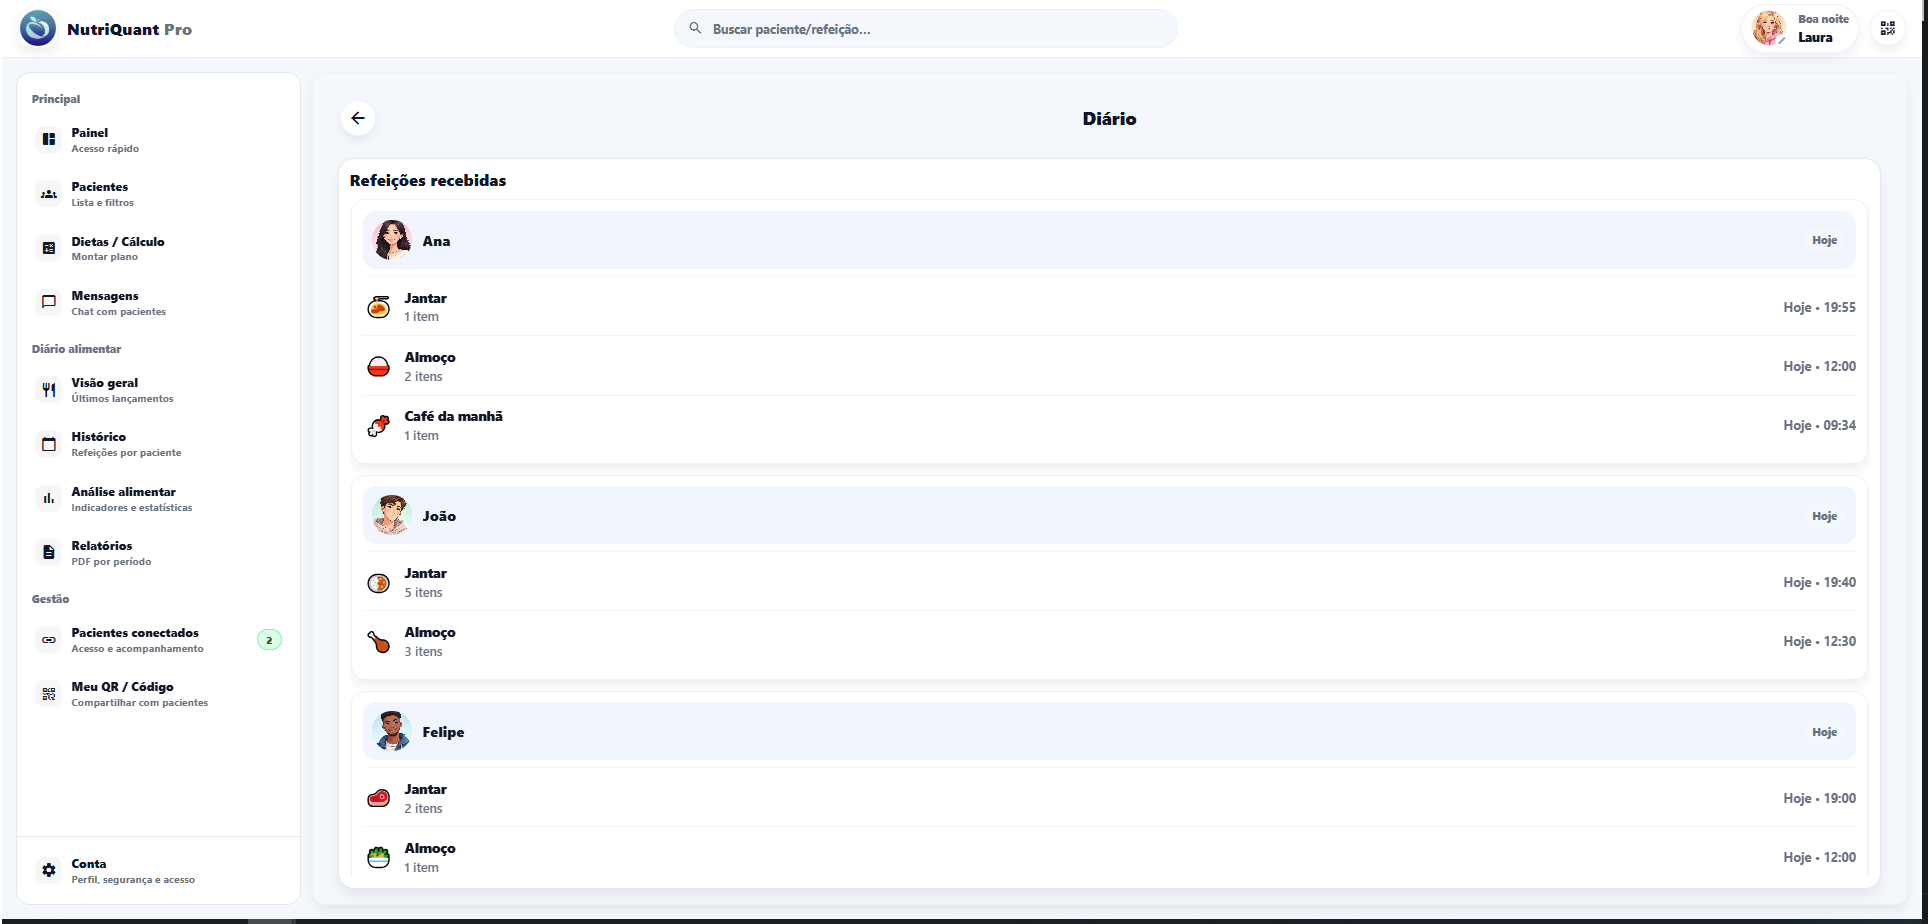The height and width of the screenshot is (924, 1928).
Task: Select Felipe's patient header row
Action: tap(1109, 732)
